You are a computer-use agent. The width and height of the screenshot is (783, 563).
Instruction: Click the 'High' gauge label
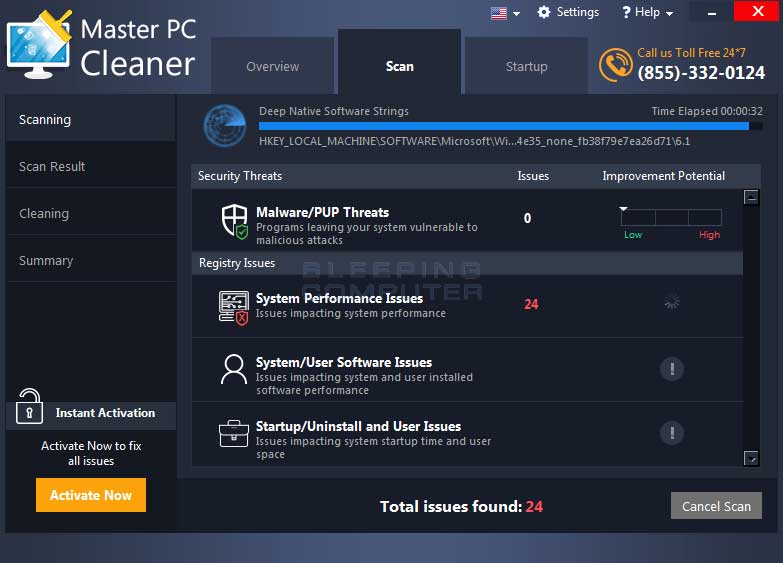click(x=709, y=235)
